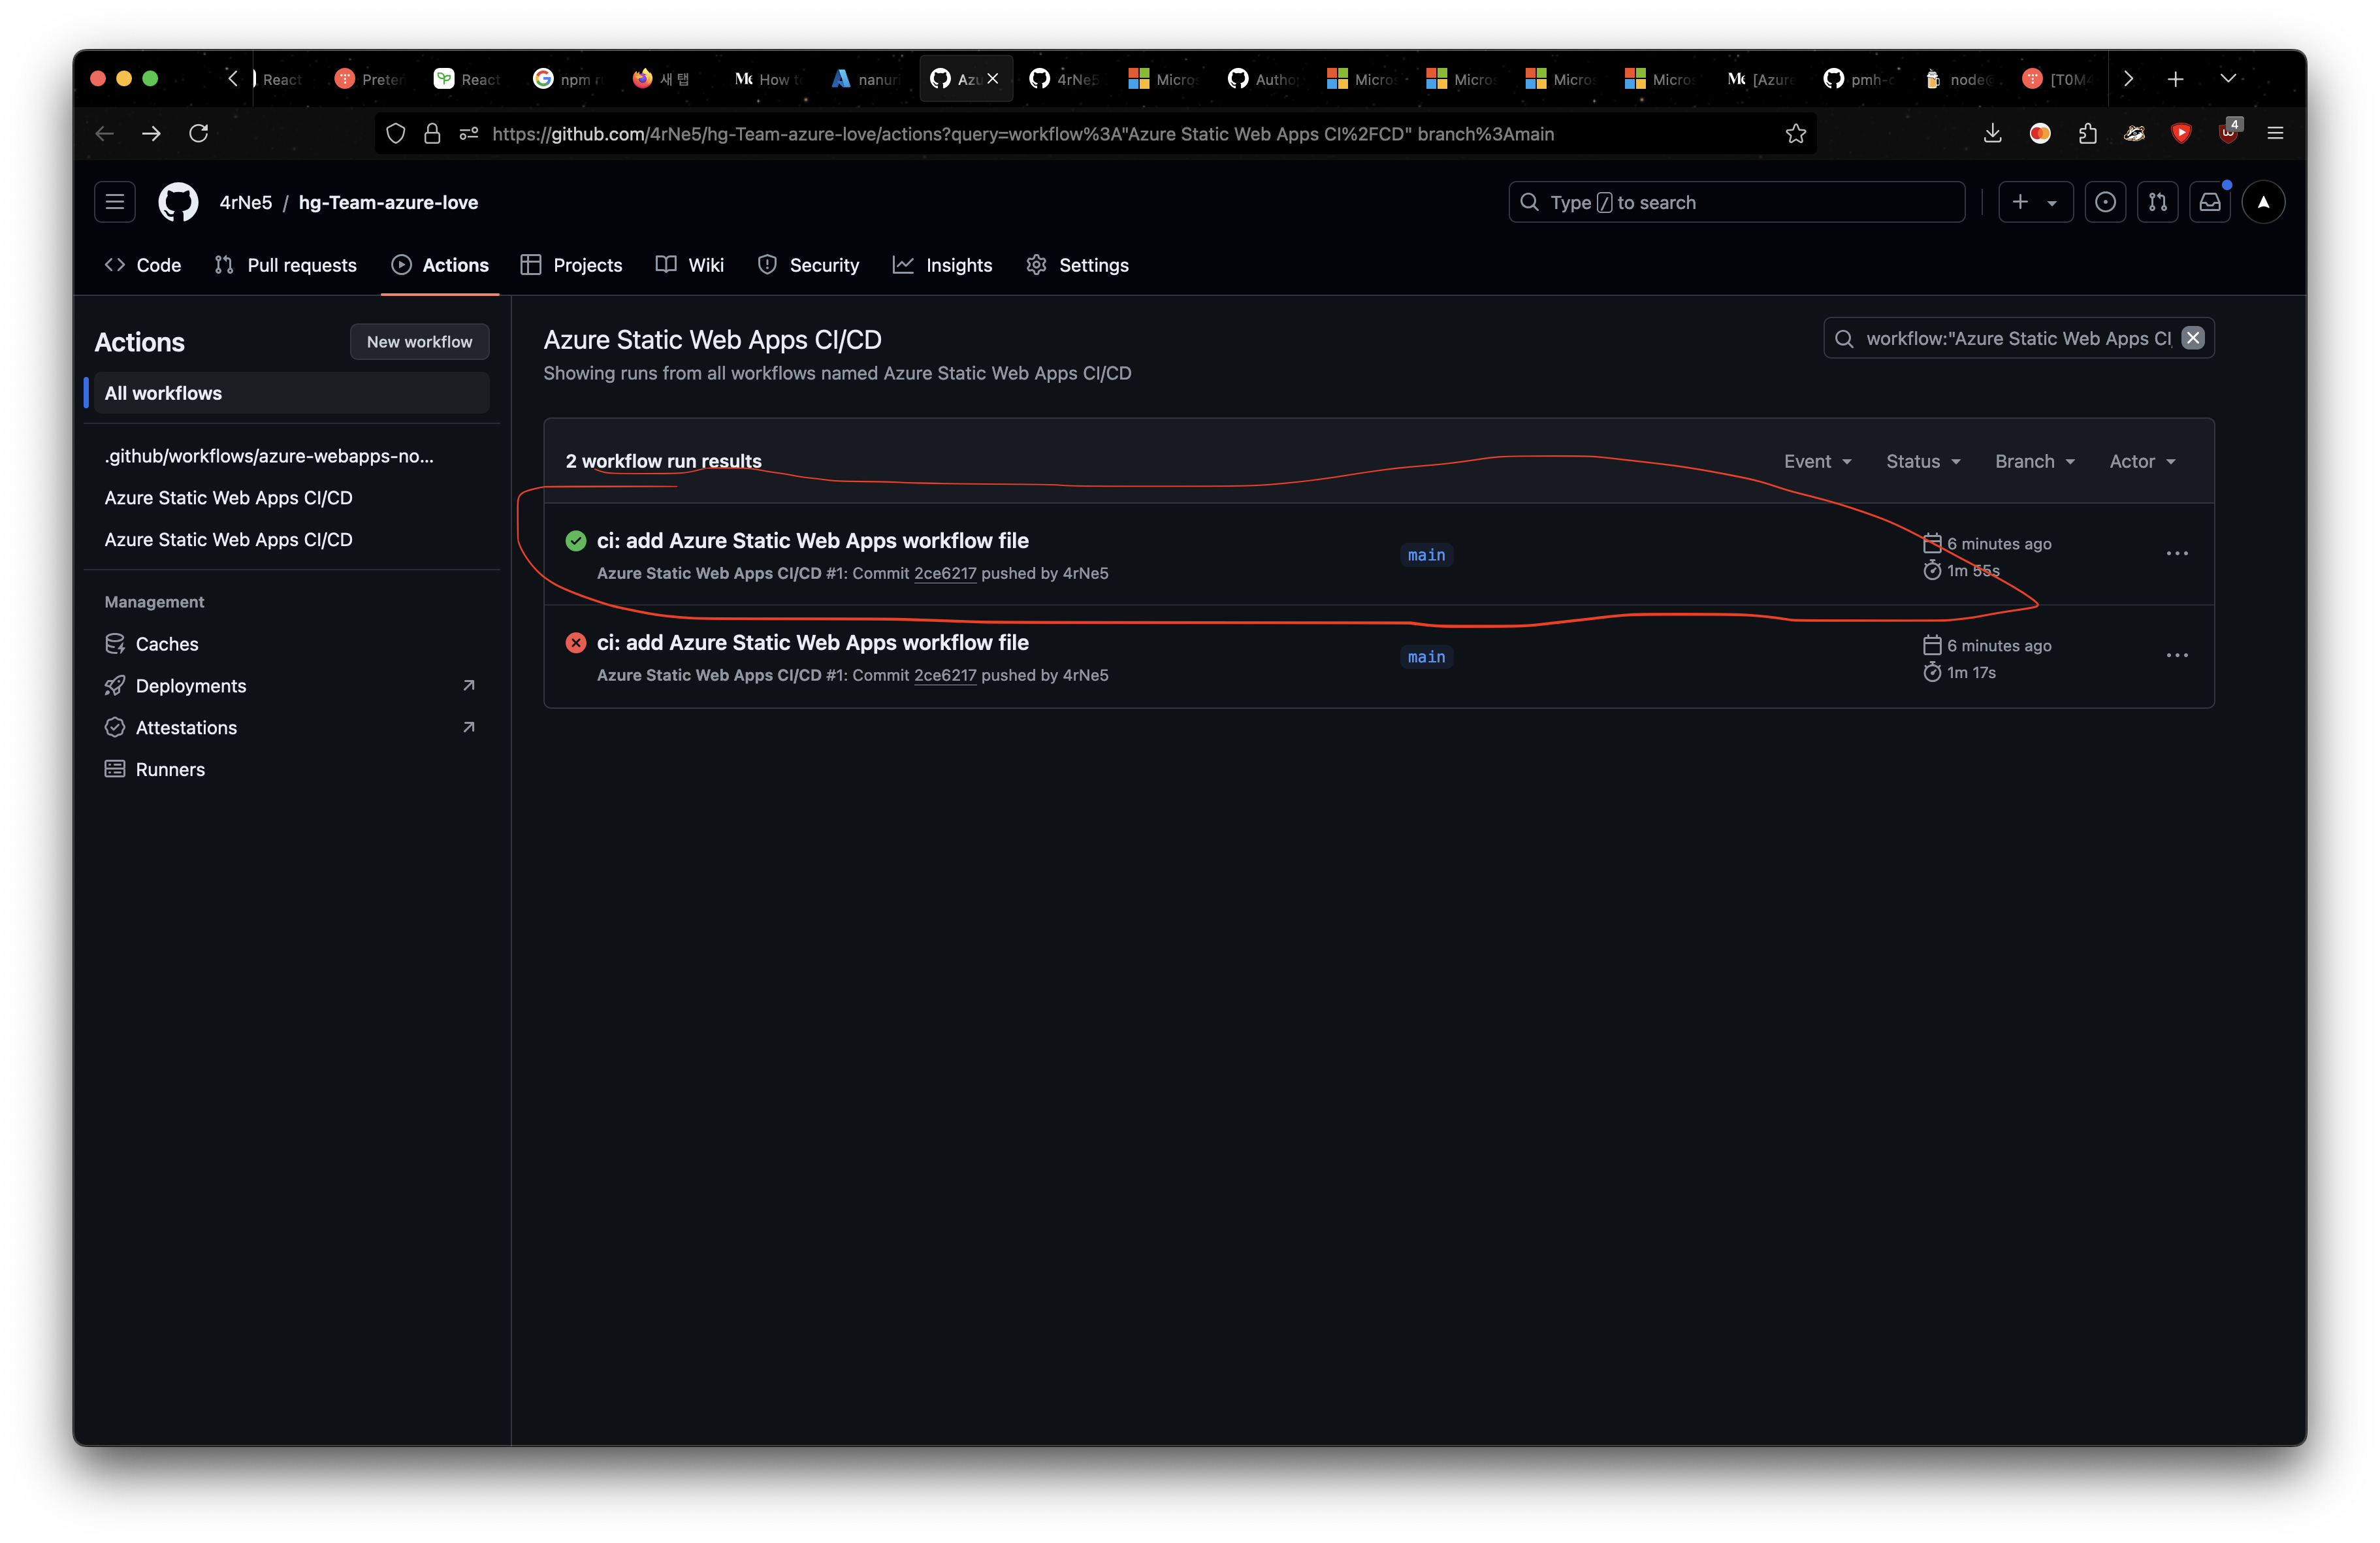The width and height of the screenshot is (2380, 1543).
Task: Open the three-dot menu for the failed run
Action: [x=2177, y=656]
